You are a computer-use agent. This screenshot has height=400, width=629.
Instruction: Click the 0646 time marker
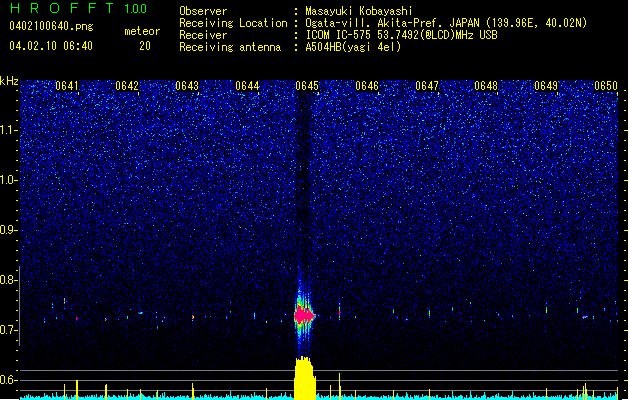[367, 86]
